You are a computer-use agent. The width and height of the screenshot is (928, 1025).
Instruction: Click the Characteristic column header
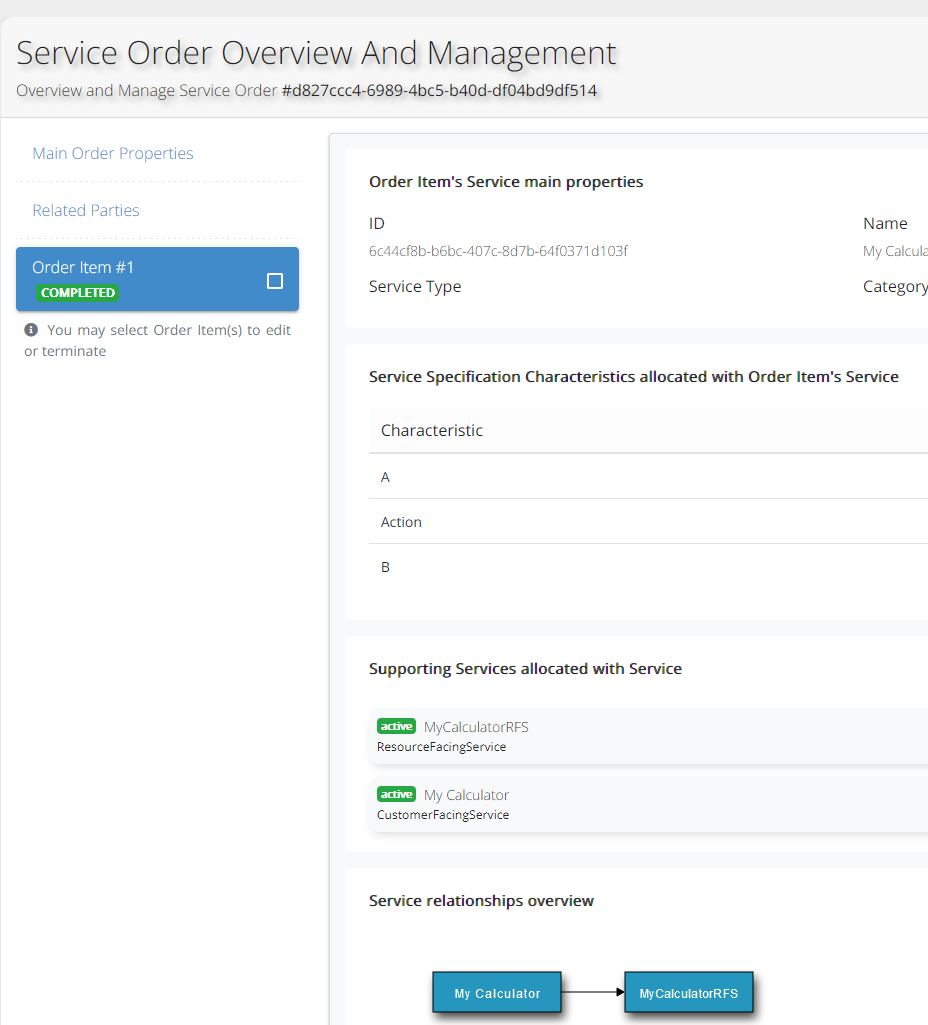point(432,430)
